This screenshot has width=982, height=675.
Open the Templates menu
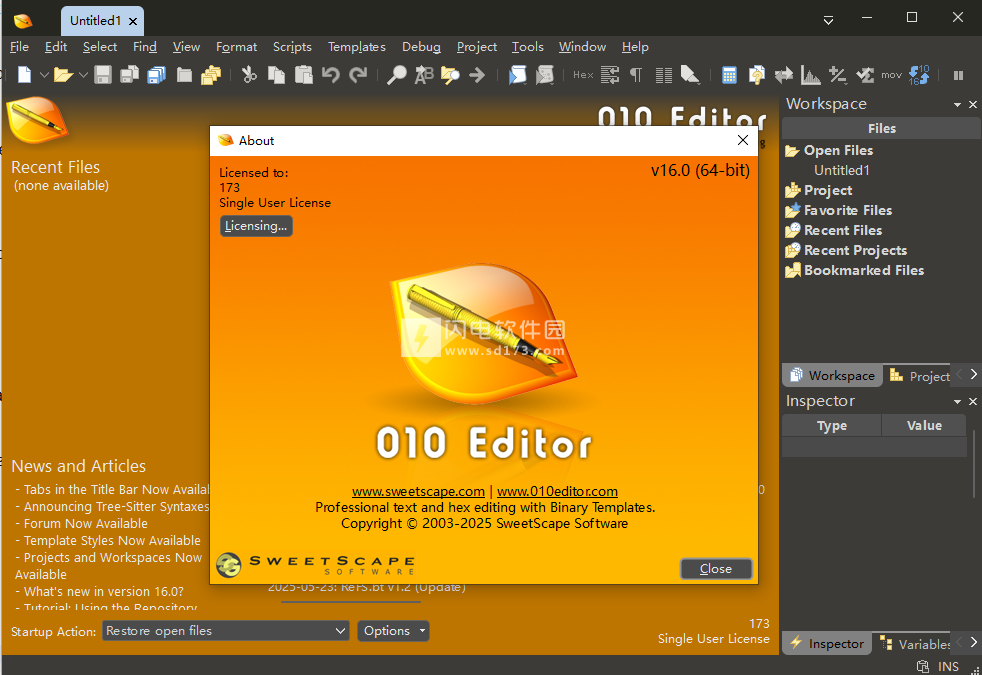click(356, 47)
